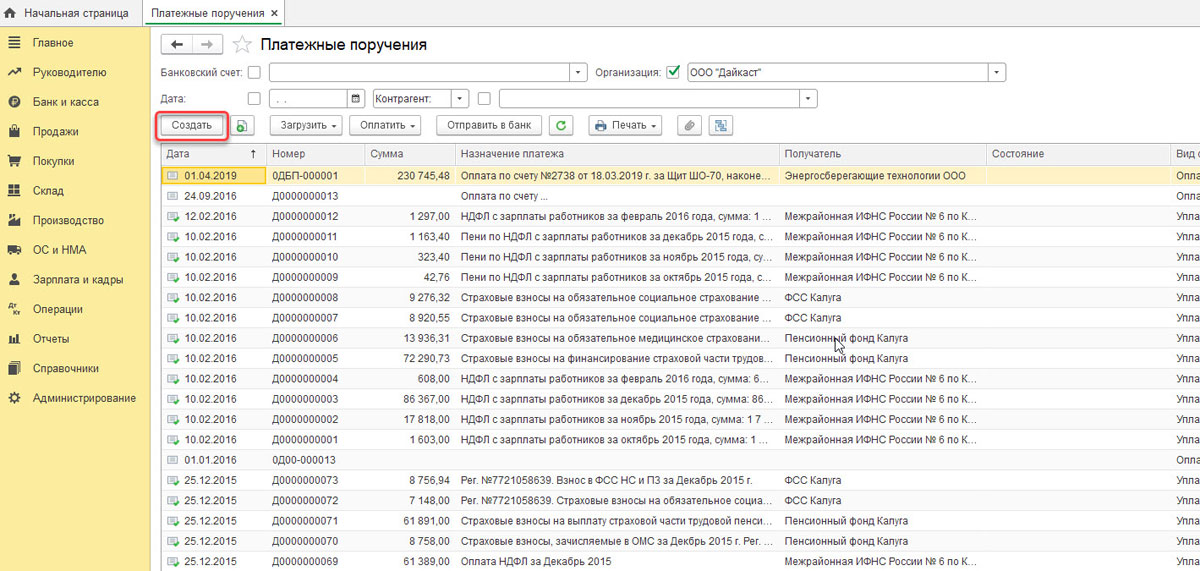Click the Создать button
The height and width of the screenshot is (571, 1200).
[x=192, y=126]
